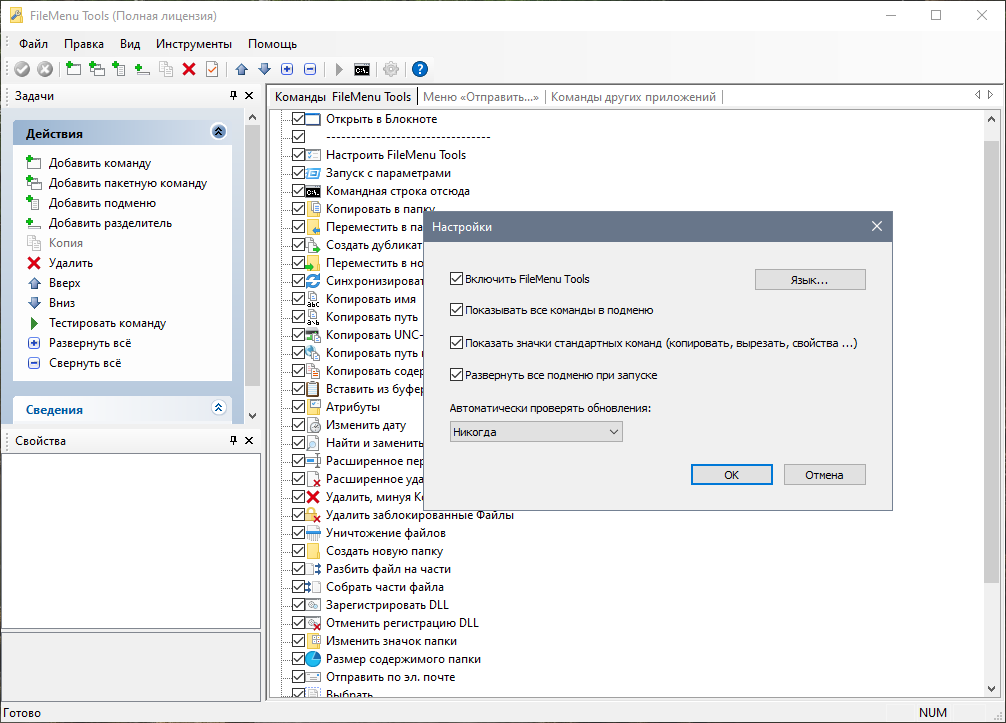The image size is (1006, 723).
Task: Collapse the "Действия" panel section
Action: pyautogui.click(x=219, y=132)
